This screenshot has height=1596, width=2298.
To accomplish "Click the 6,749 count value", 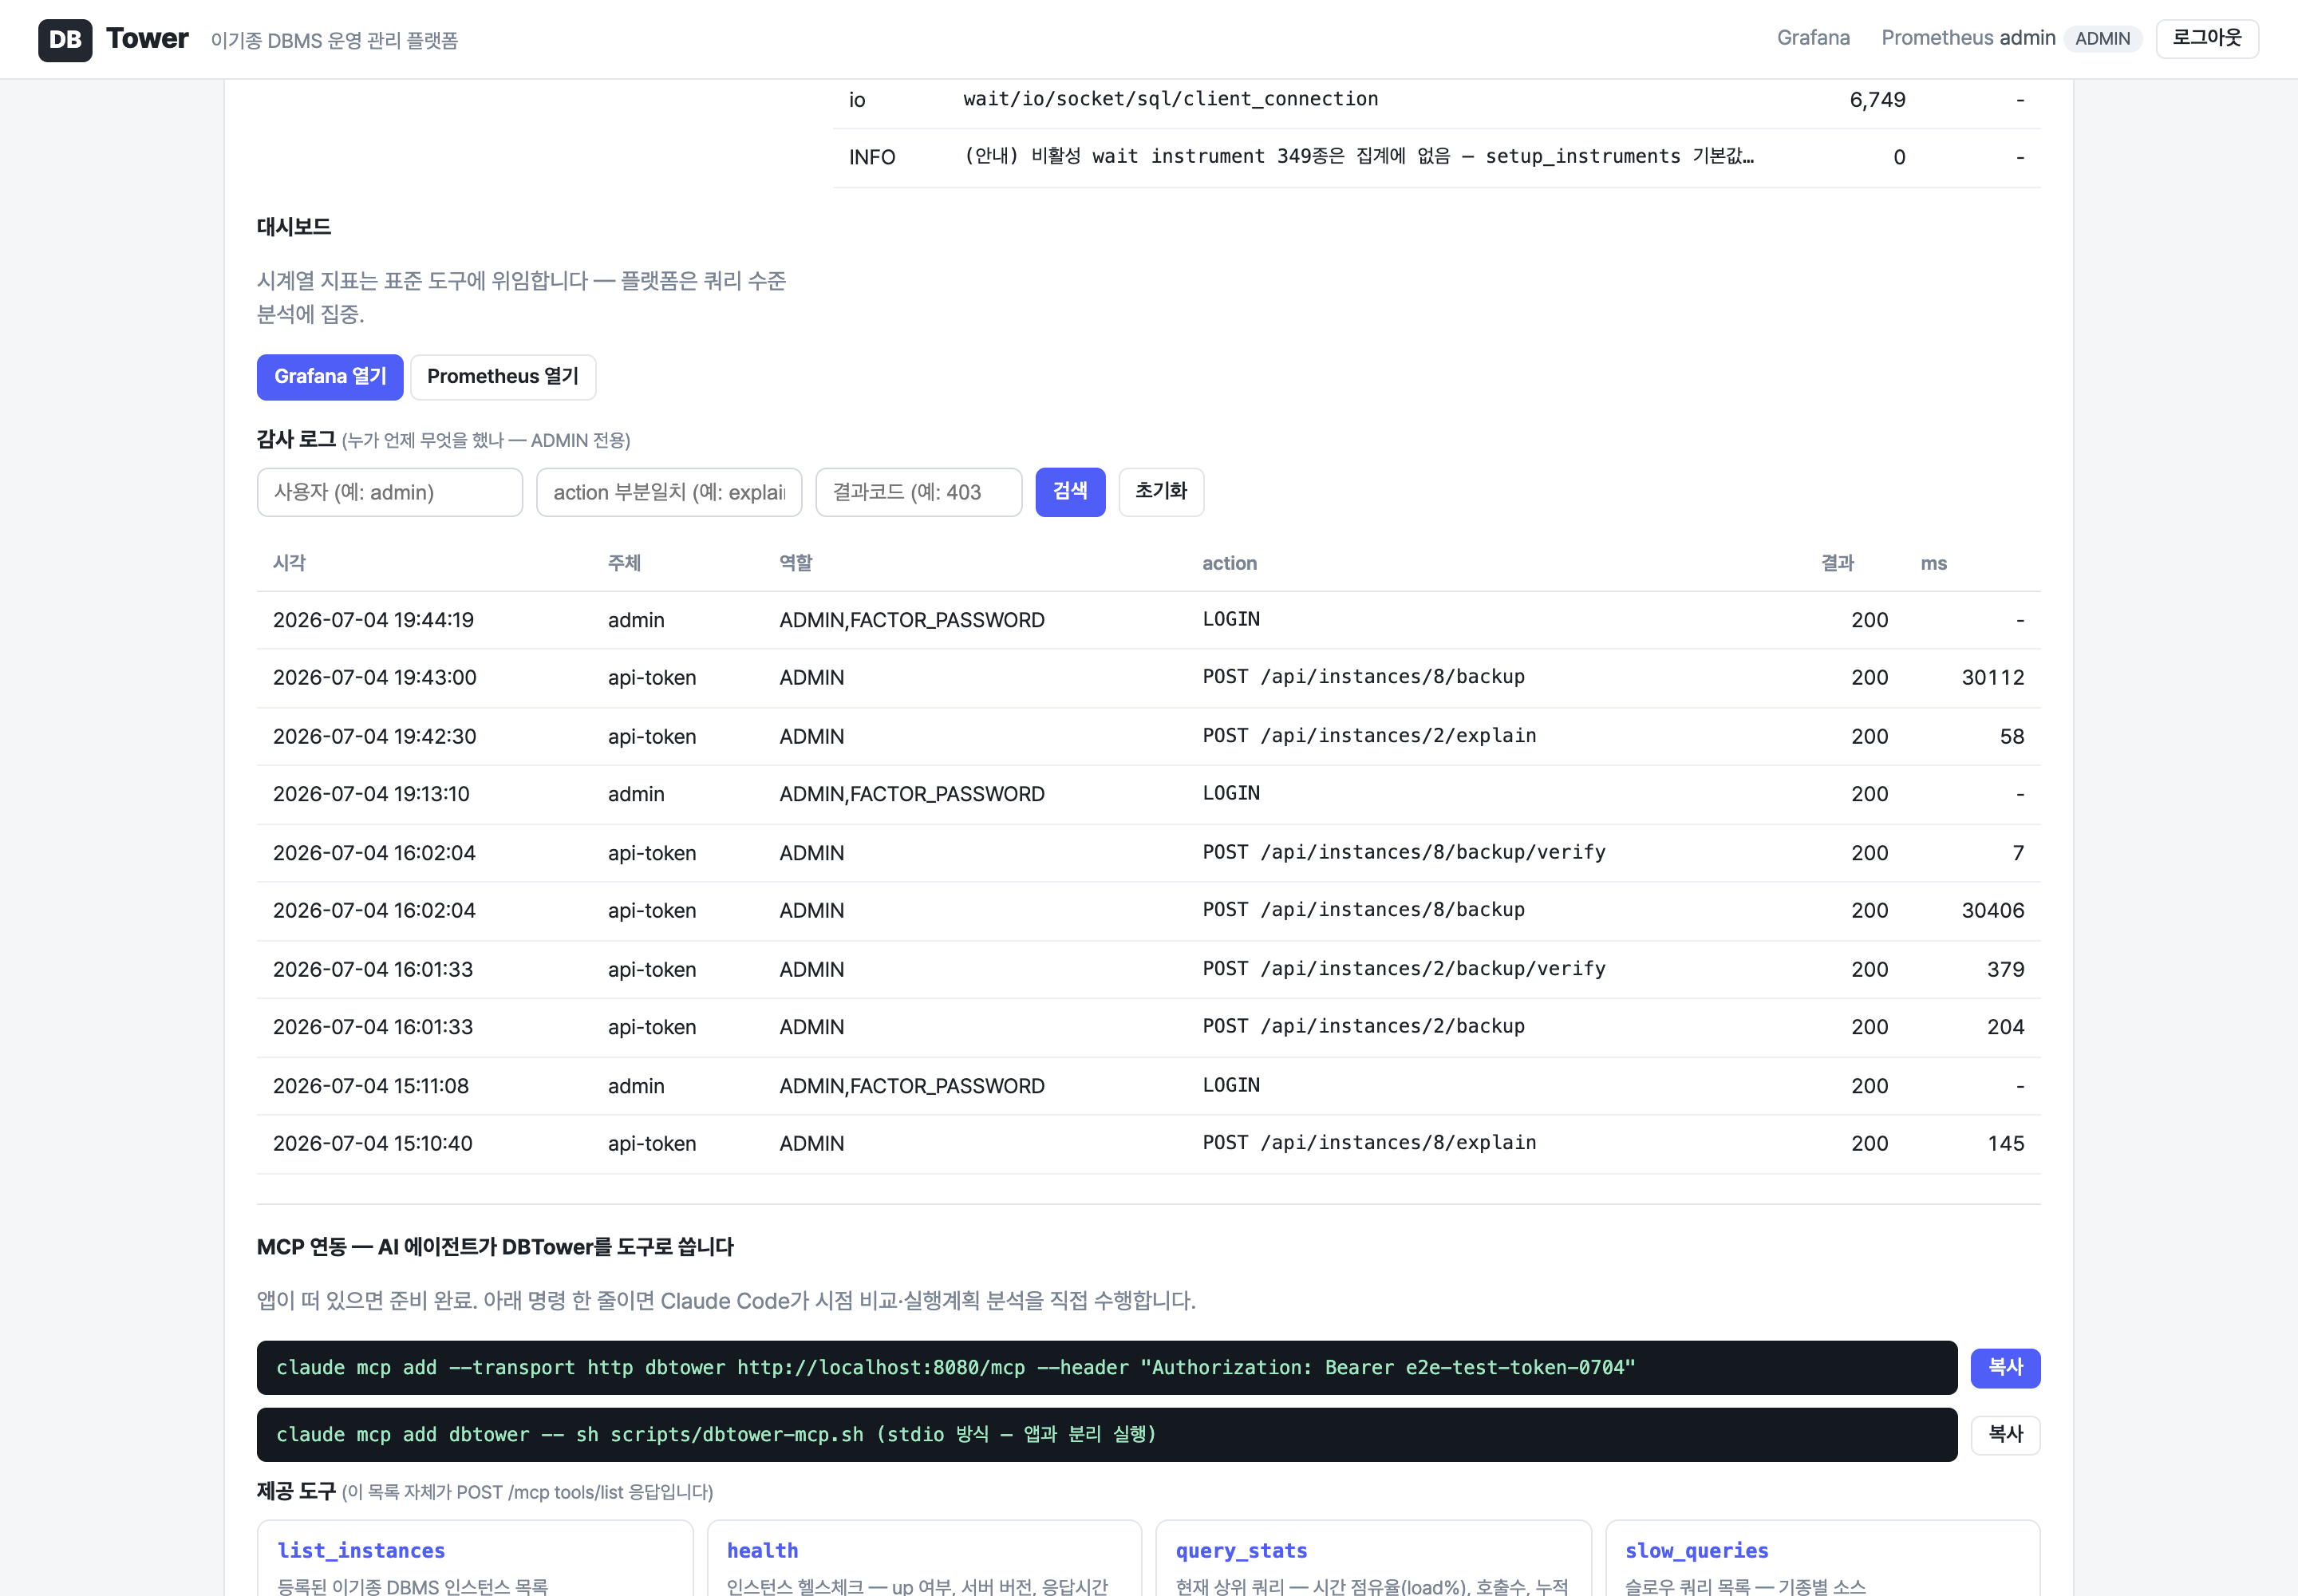I will coord(1877,100).
